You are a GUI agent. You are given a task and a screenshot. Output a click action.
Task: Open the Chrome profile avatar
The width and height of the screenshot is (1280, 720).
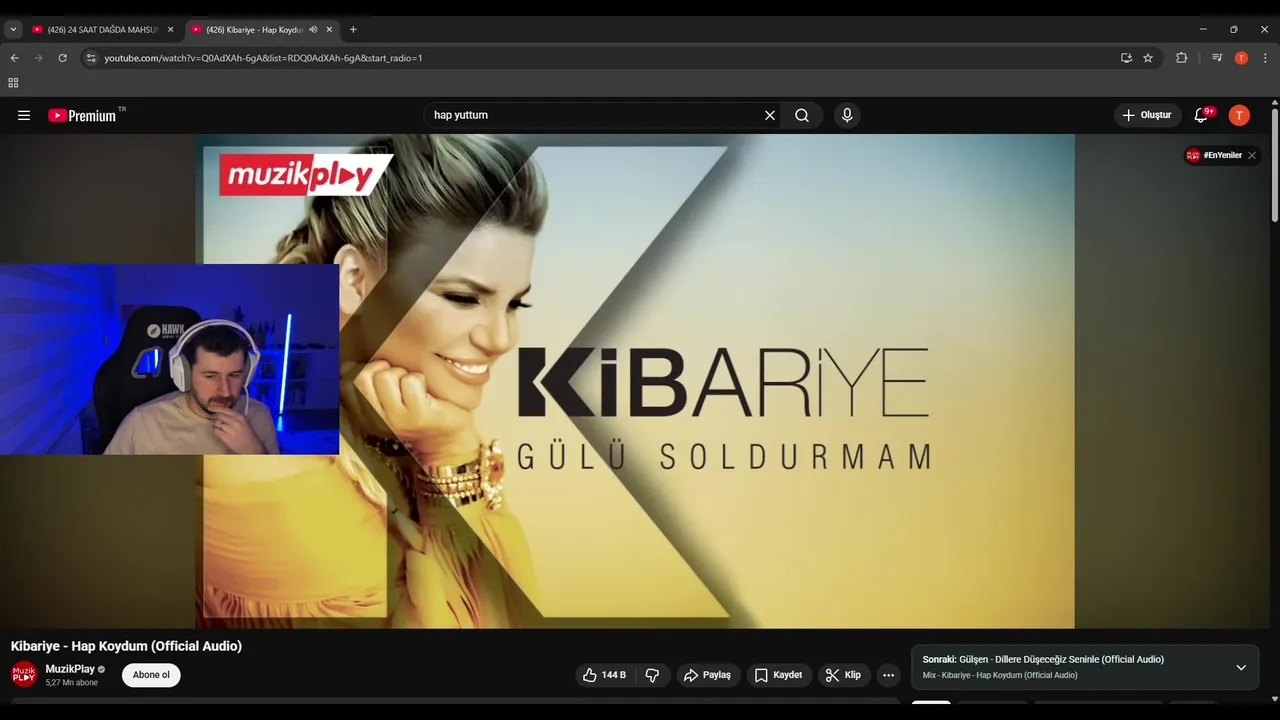click(1241, 58)
